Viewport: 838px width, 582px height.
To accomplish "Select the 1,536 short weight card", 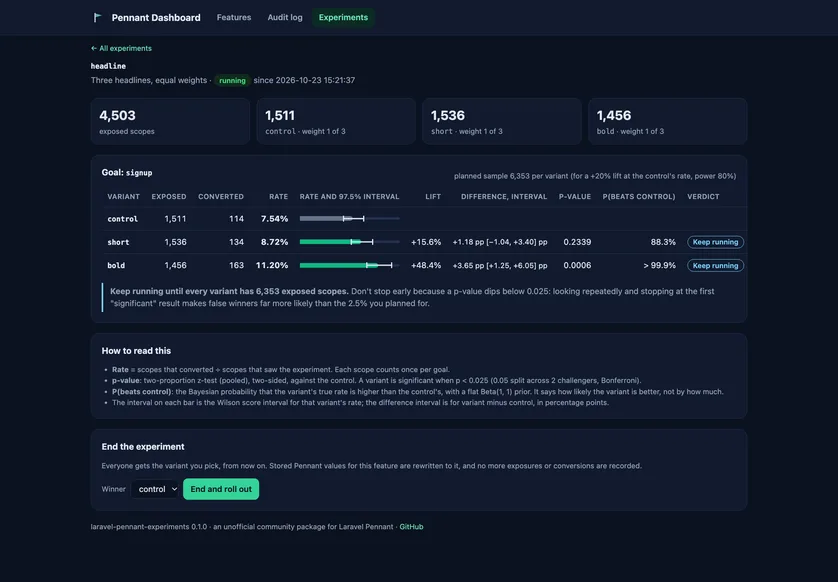I will [502, 121].
